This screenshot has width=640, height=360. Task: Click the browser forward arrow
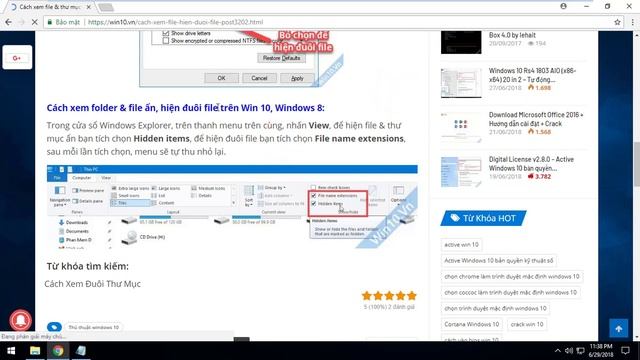tap(22, 22)
